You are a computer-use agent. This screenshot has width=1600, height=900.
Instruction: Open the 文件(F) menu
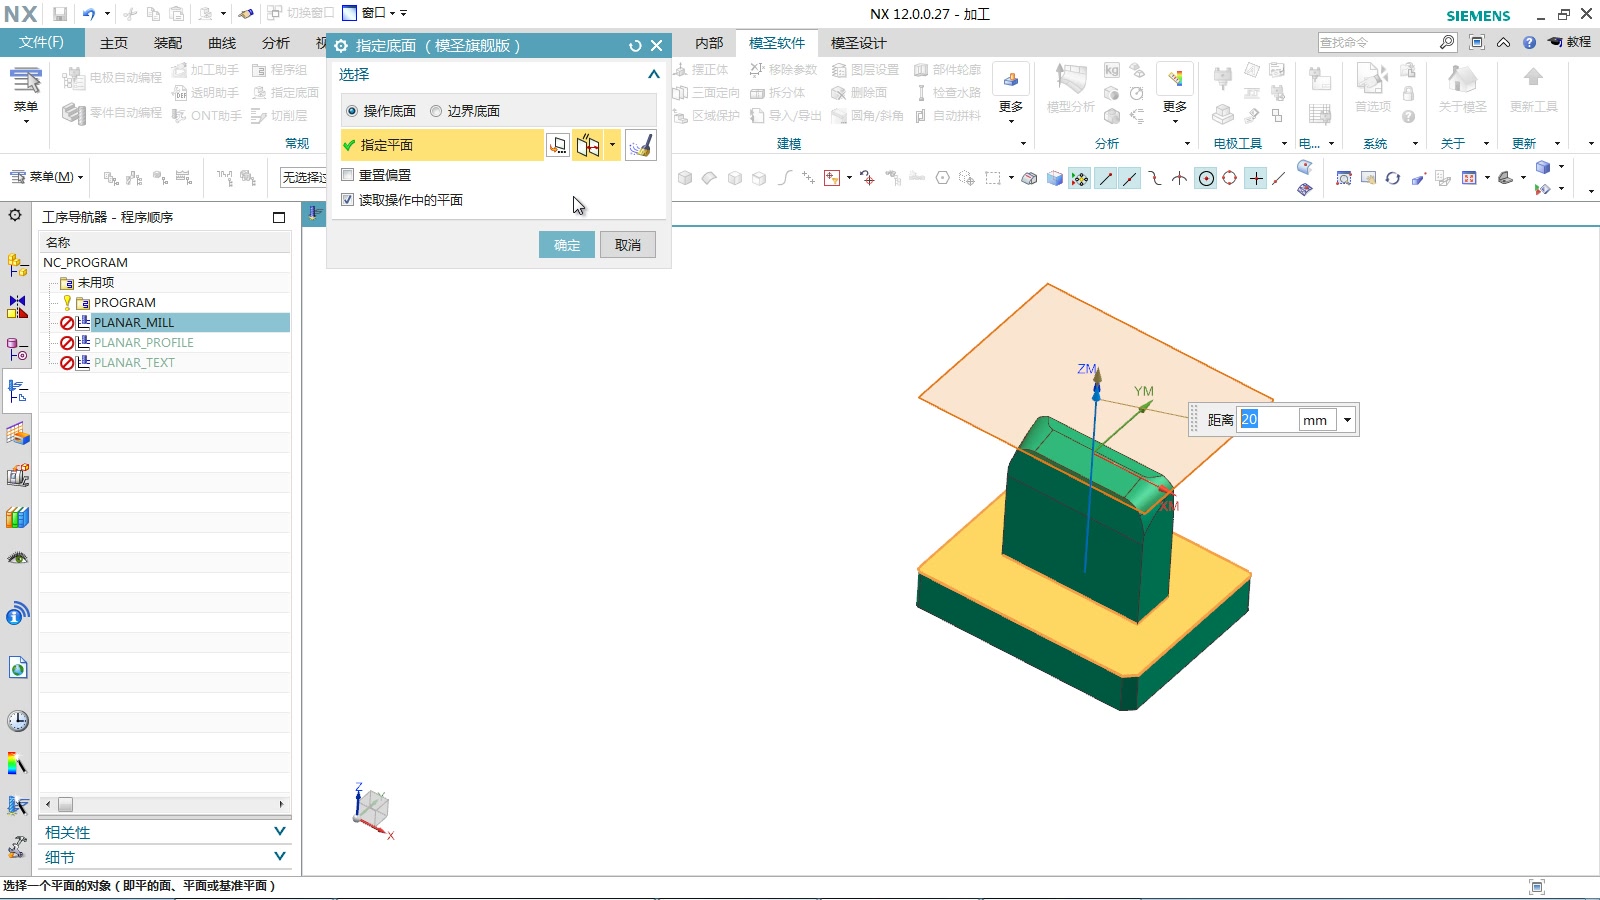pyautogui.click(x=41, y=42)
